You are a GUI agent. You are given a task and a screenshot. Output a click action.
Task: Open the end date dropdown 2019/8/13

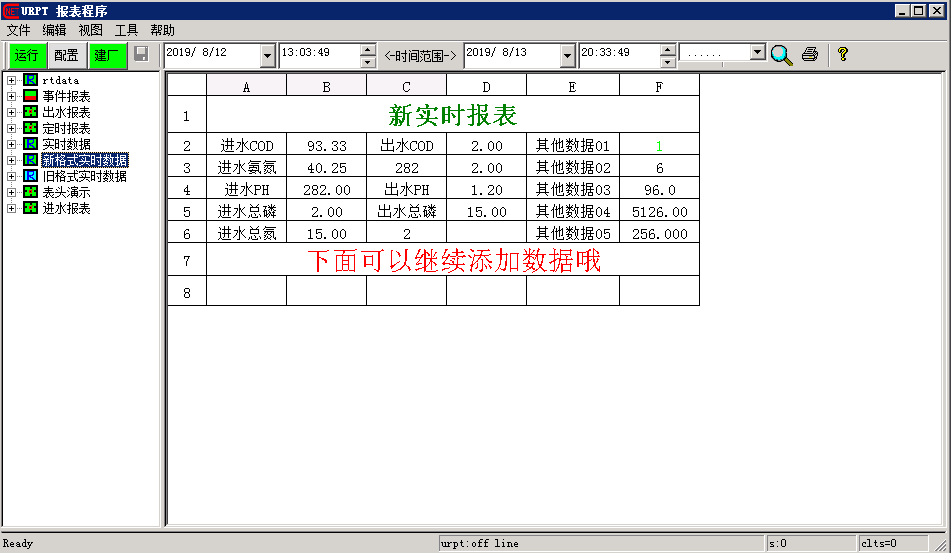pyautogui.click(x=568, y=55)
